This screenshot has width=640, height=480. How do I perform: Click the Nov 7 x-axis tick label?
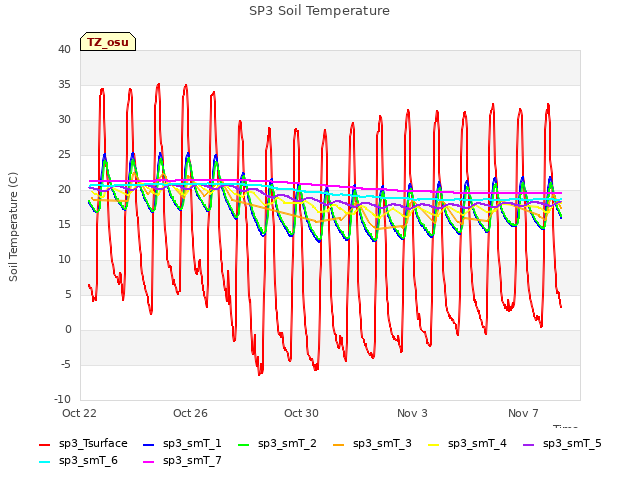pyautogui.click(x=523, y=413)
